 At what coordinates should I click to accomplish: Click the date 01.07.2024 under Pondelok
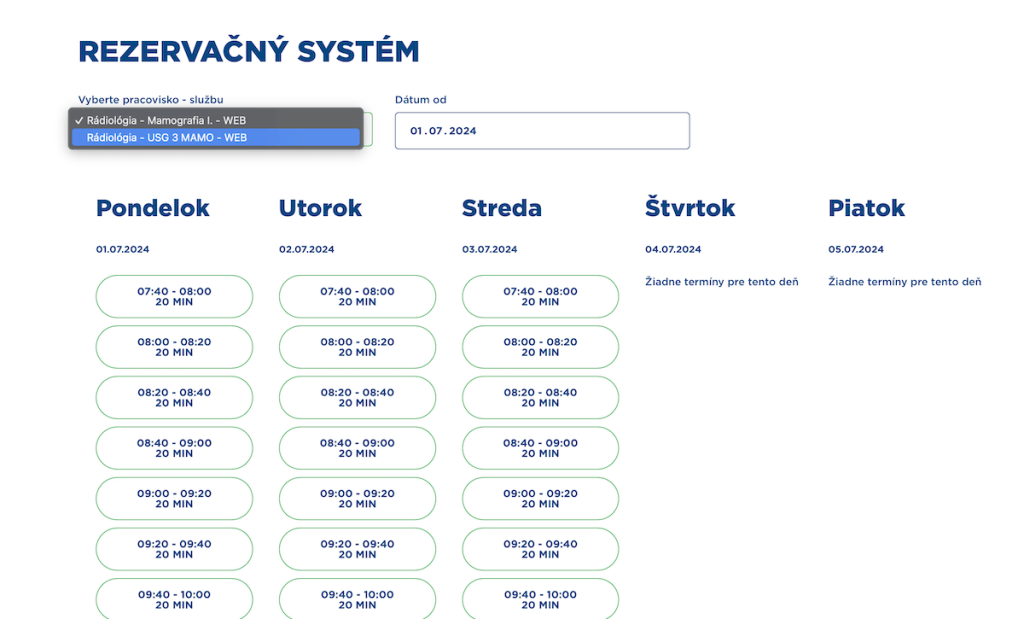pos(123,249)
